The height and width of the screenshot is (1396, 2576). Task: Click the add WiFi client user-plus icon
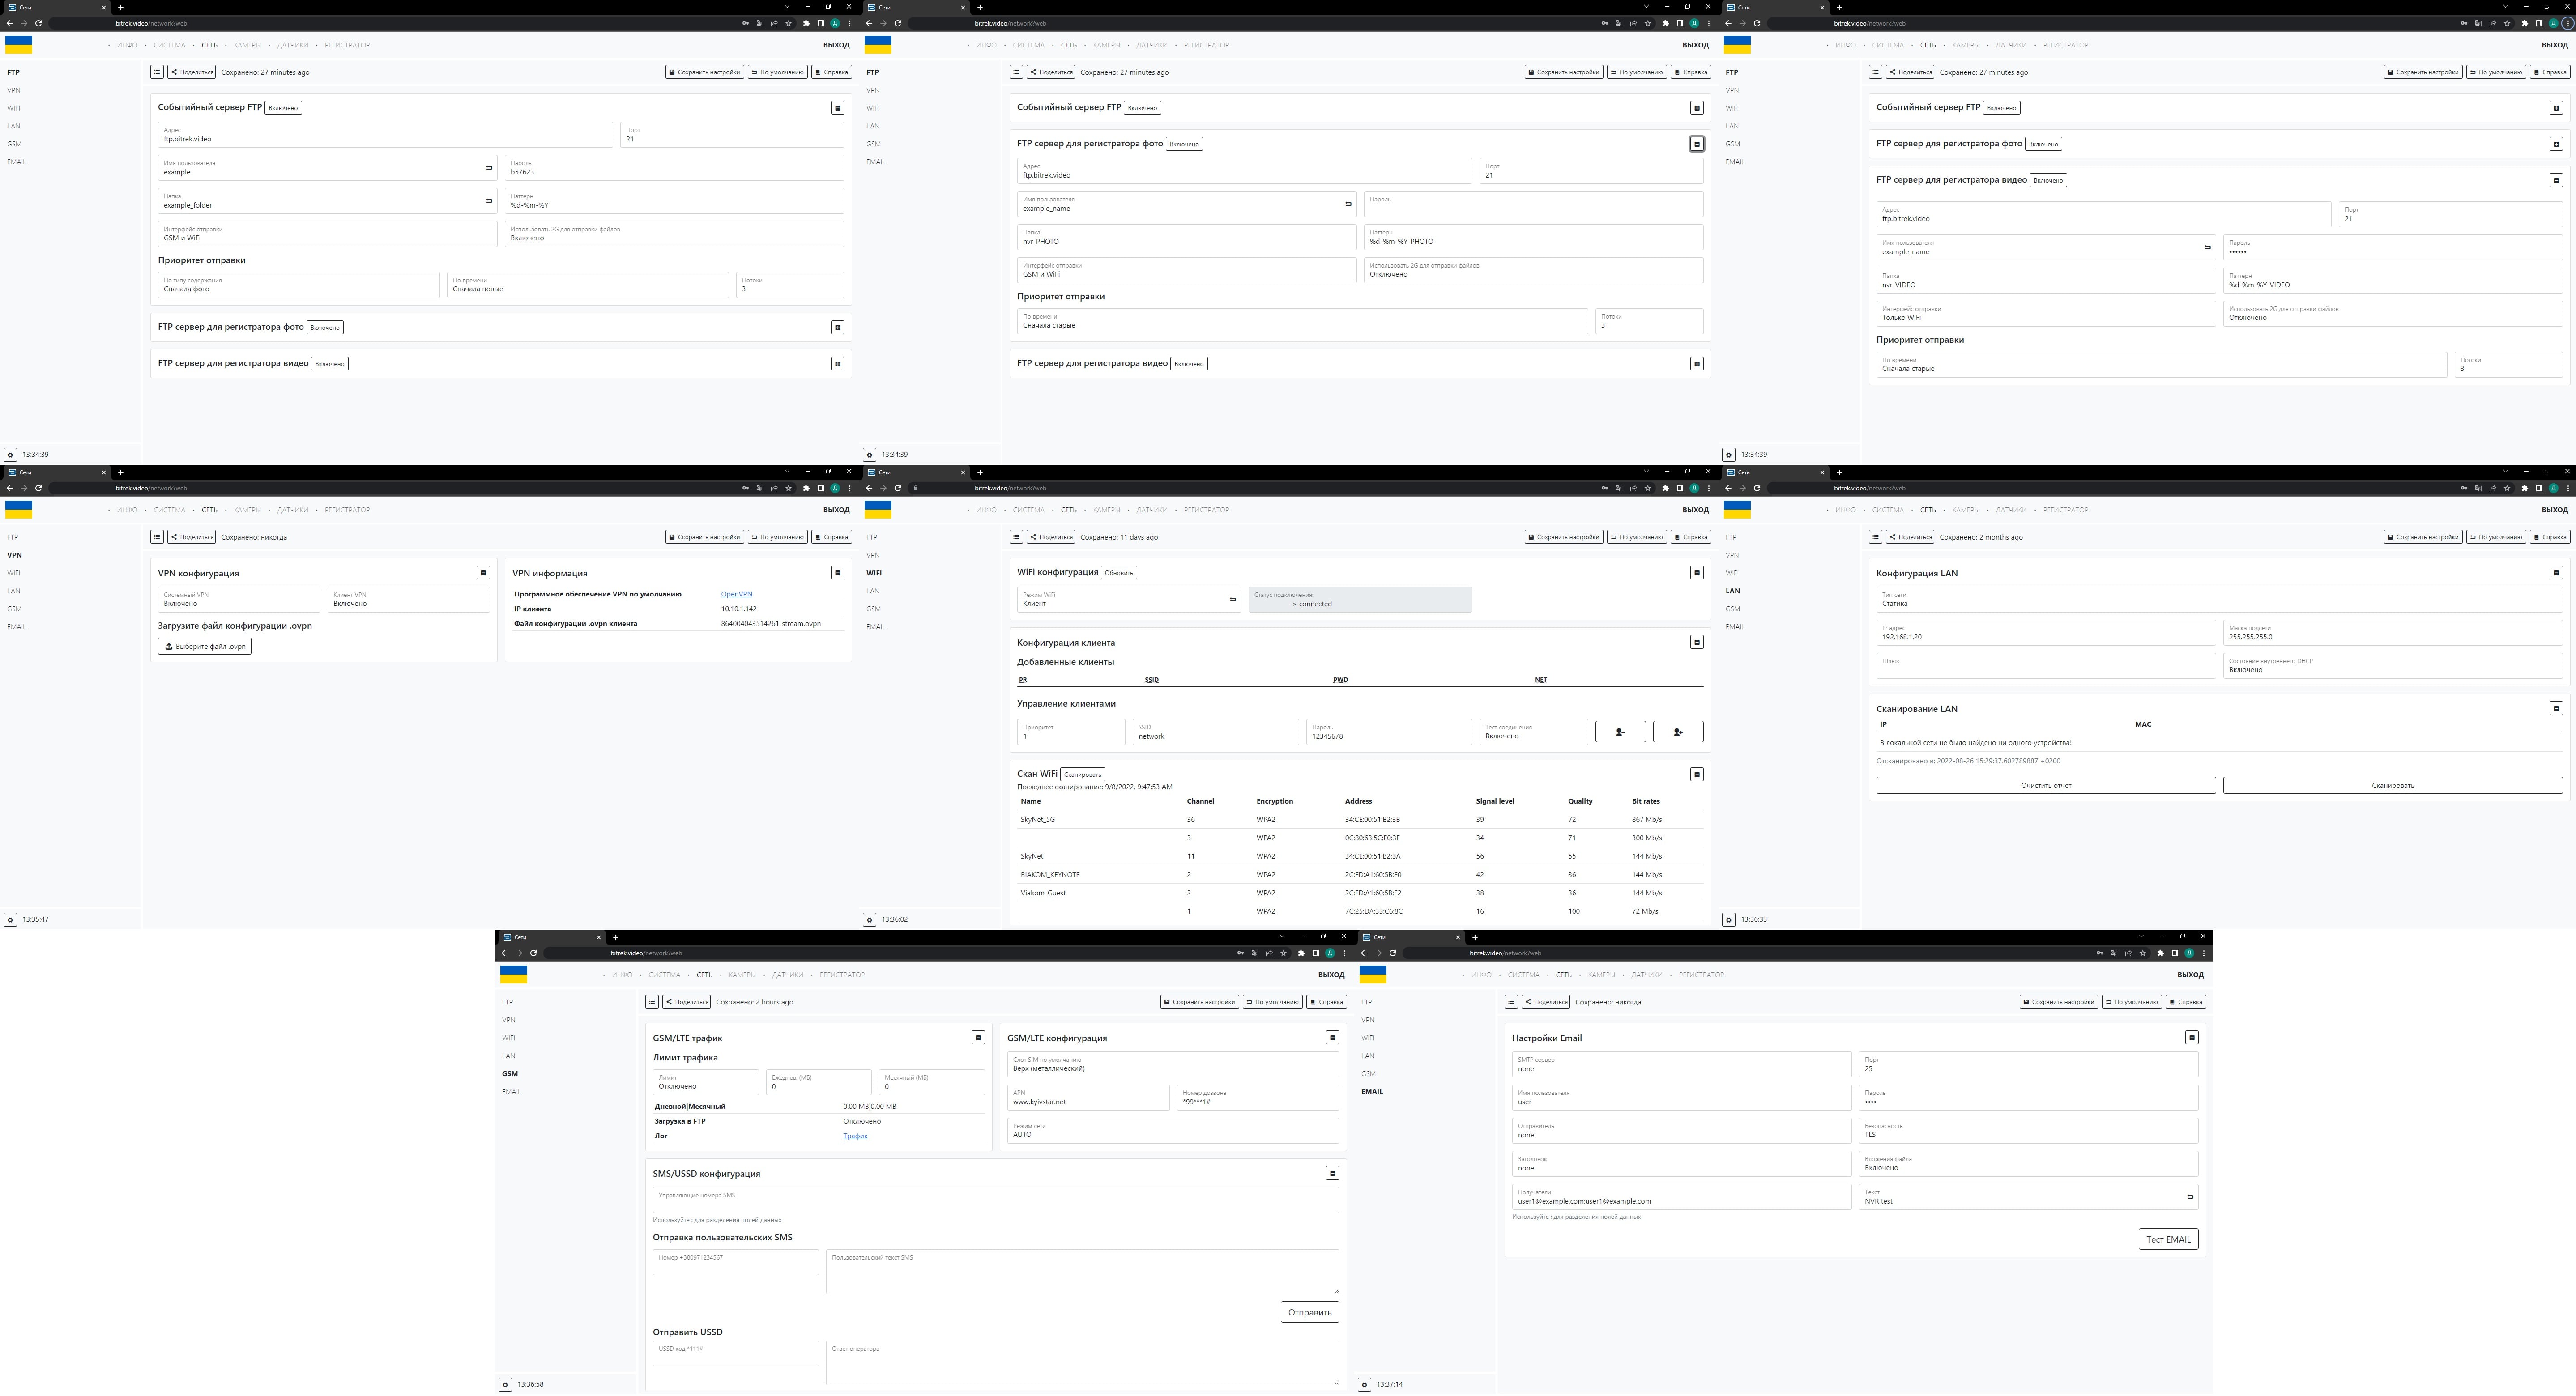[1678, 732]
